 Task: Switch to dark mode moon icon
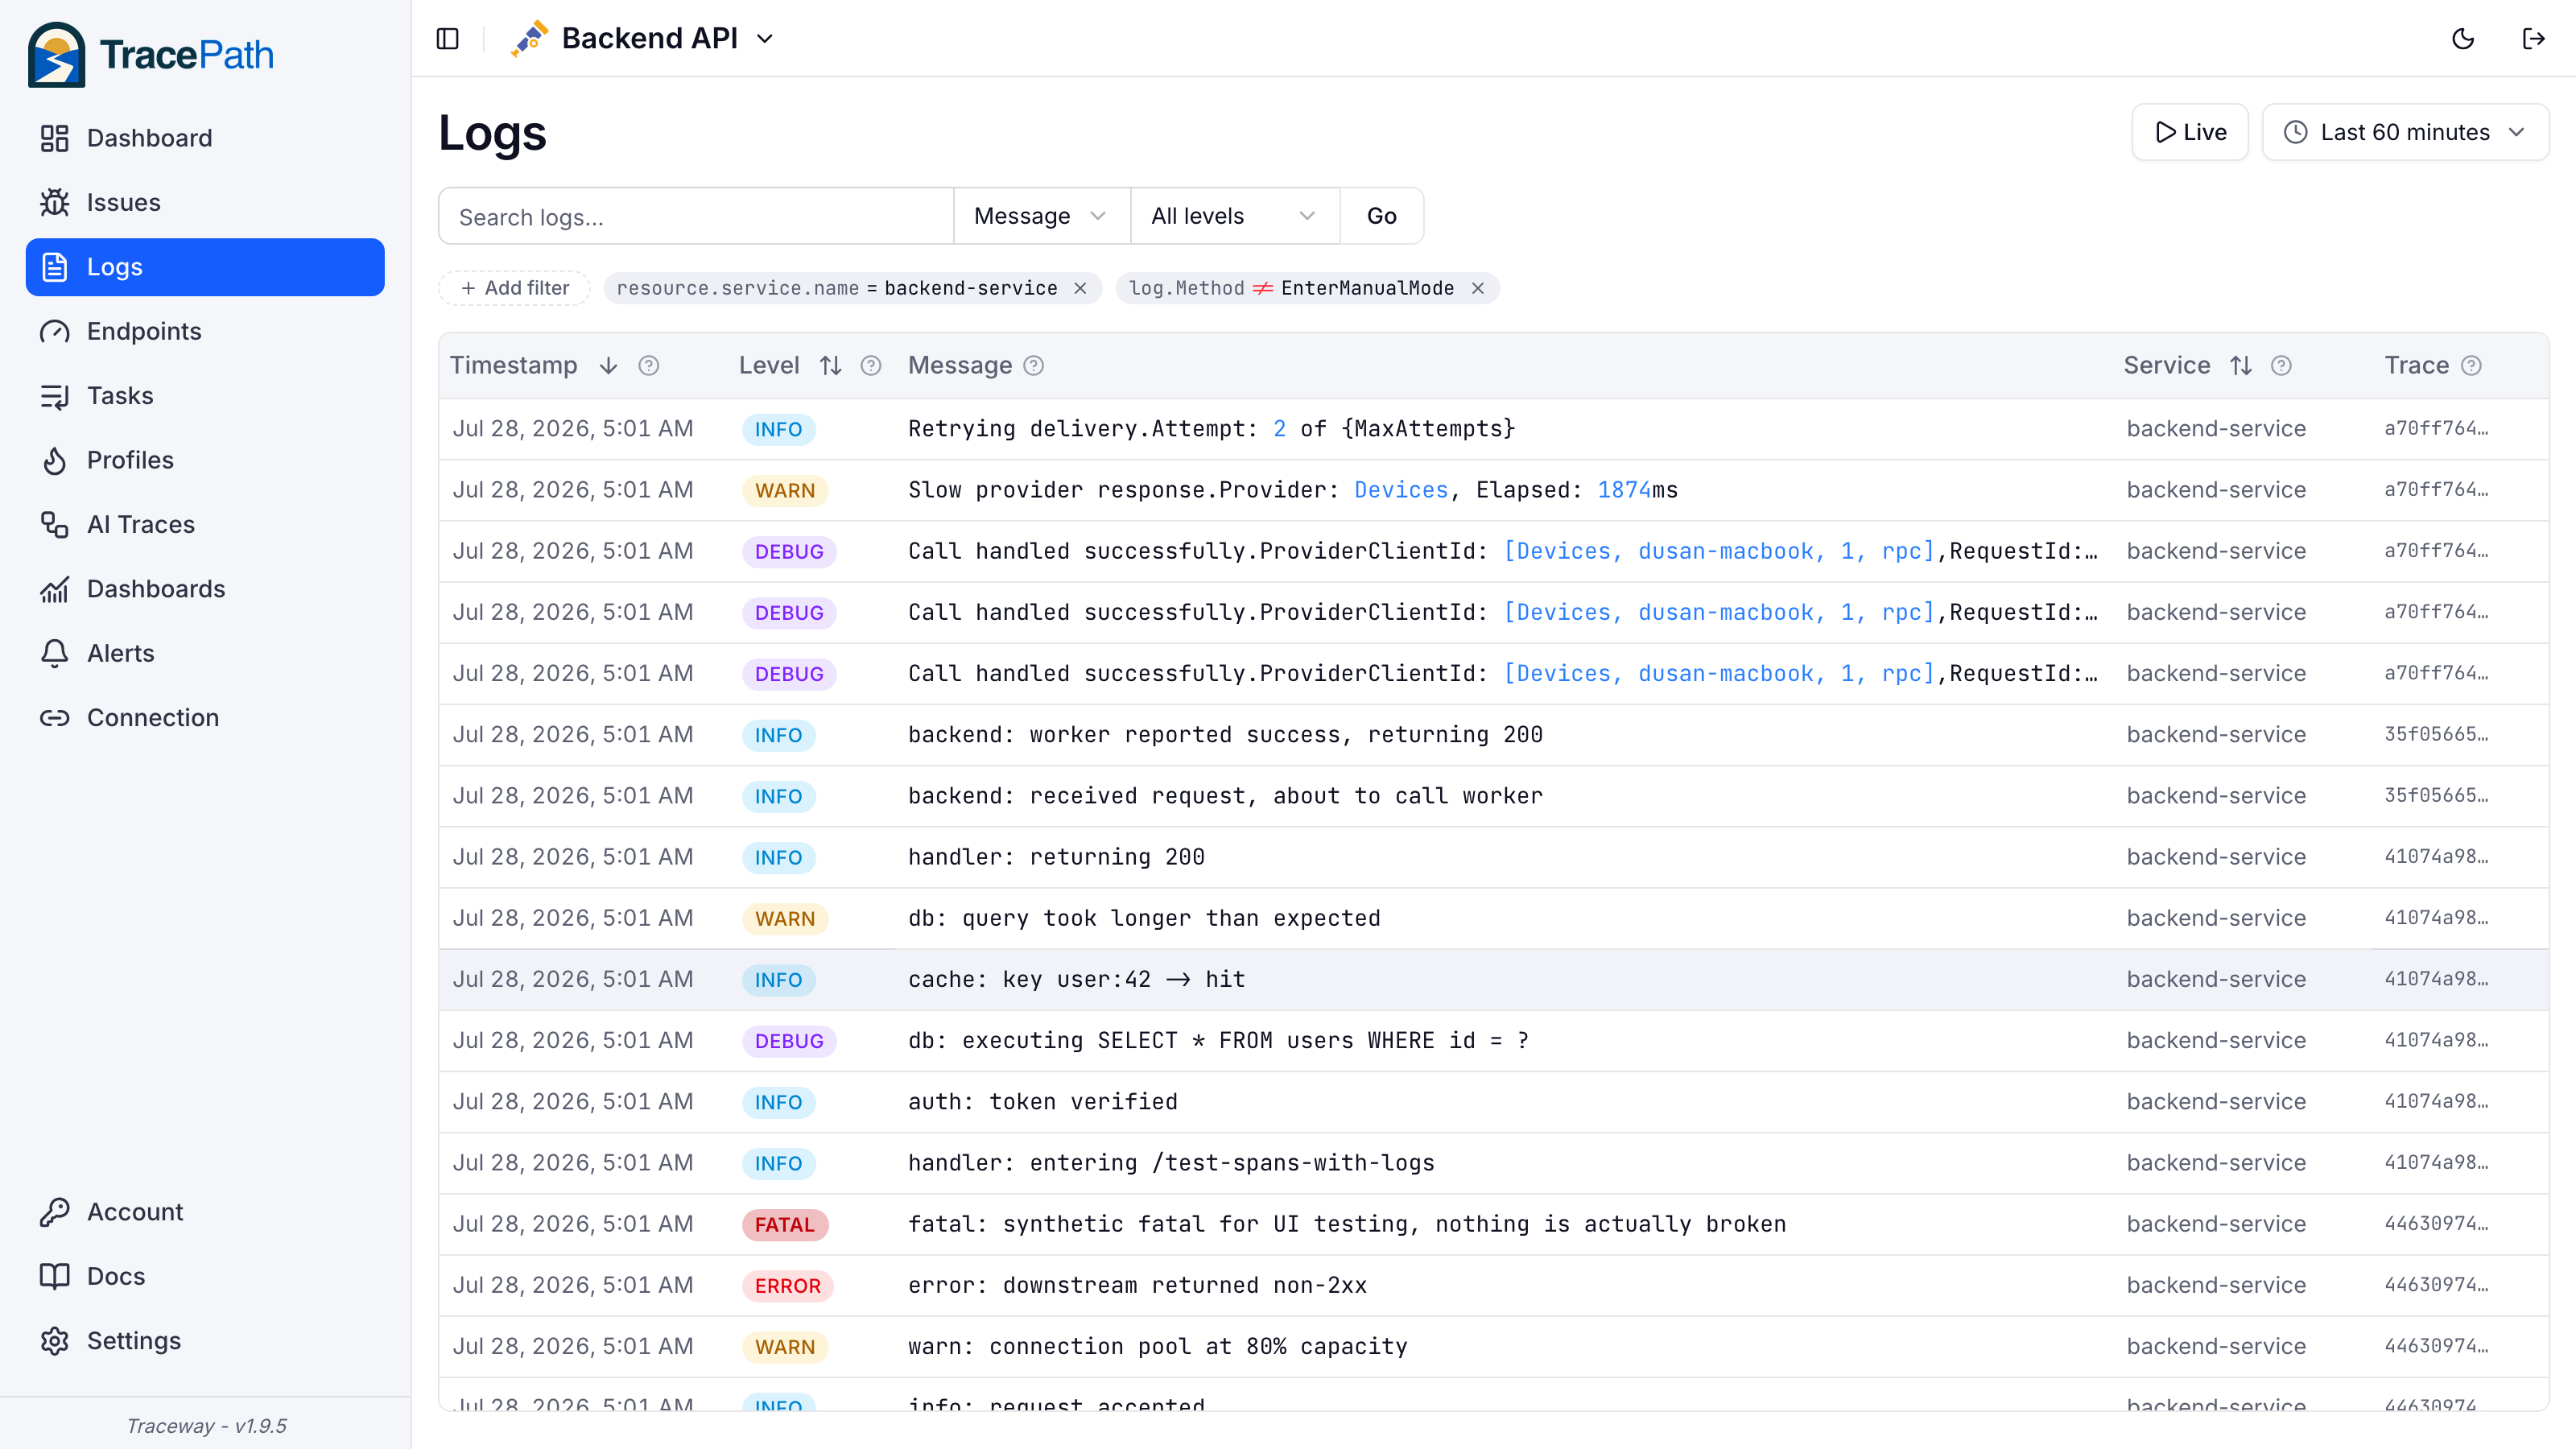2463,38
